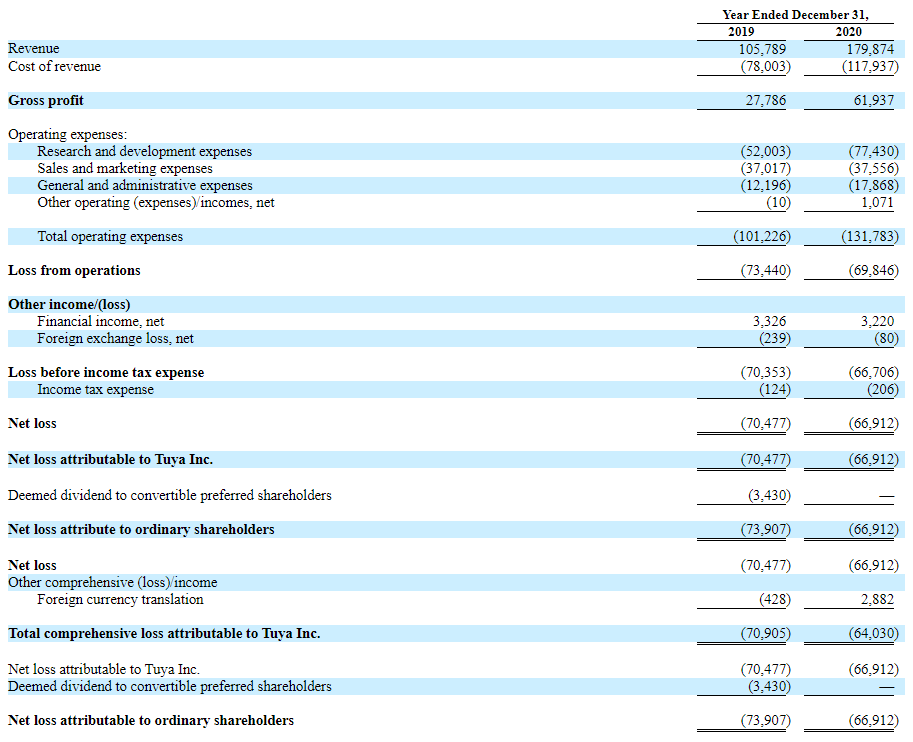
Task: Select the Total operating expenses label
Action: coord(110,236)
